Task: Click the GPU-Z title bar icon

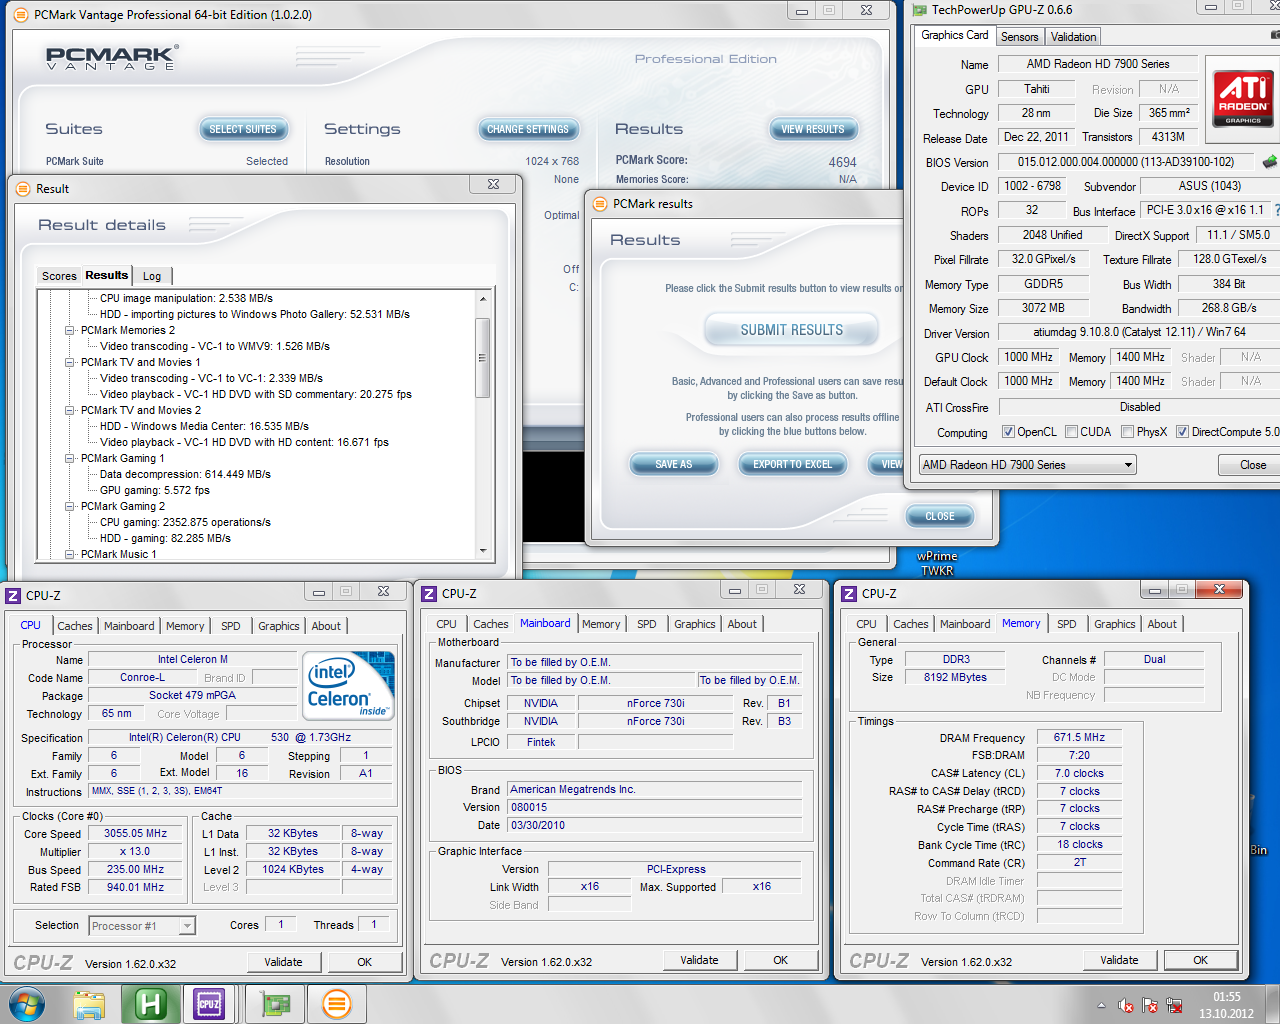Action: pos(920,10)
